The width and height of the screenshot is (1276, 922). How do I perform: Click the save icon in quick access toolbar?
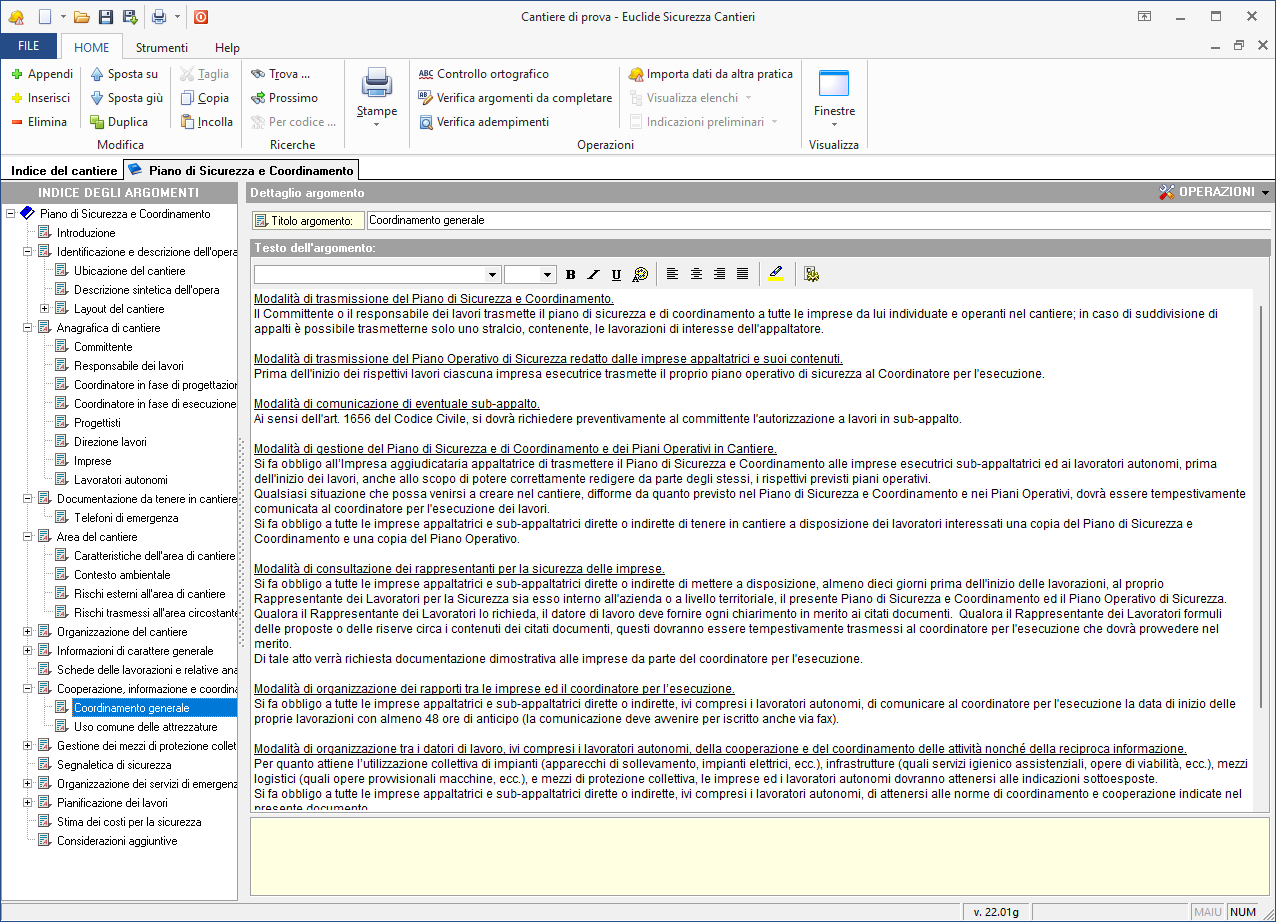[106, 17]
